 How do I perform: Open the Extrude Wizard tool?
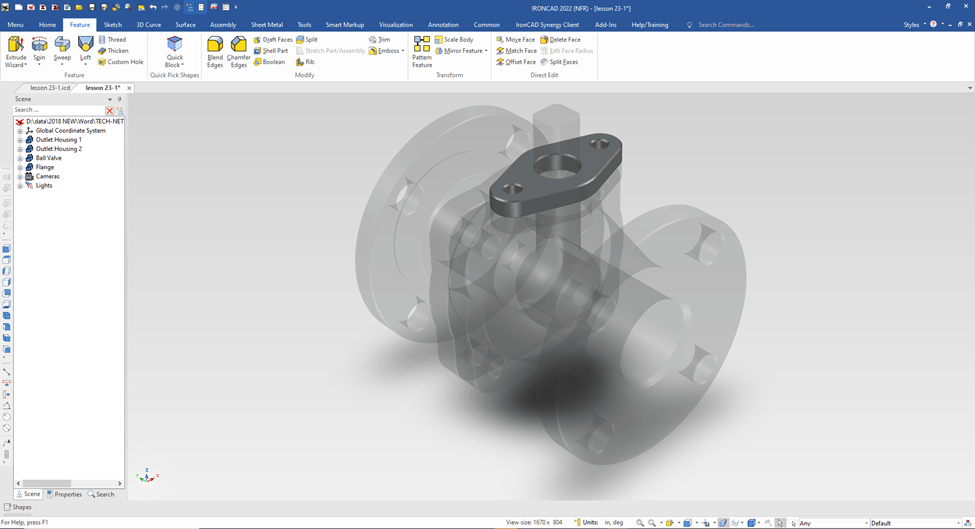tap(16, 46)
